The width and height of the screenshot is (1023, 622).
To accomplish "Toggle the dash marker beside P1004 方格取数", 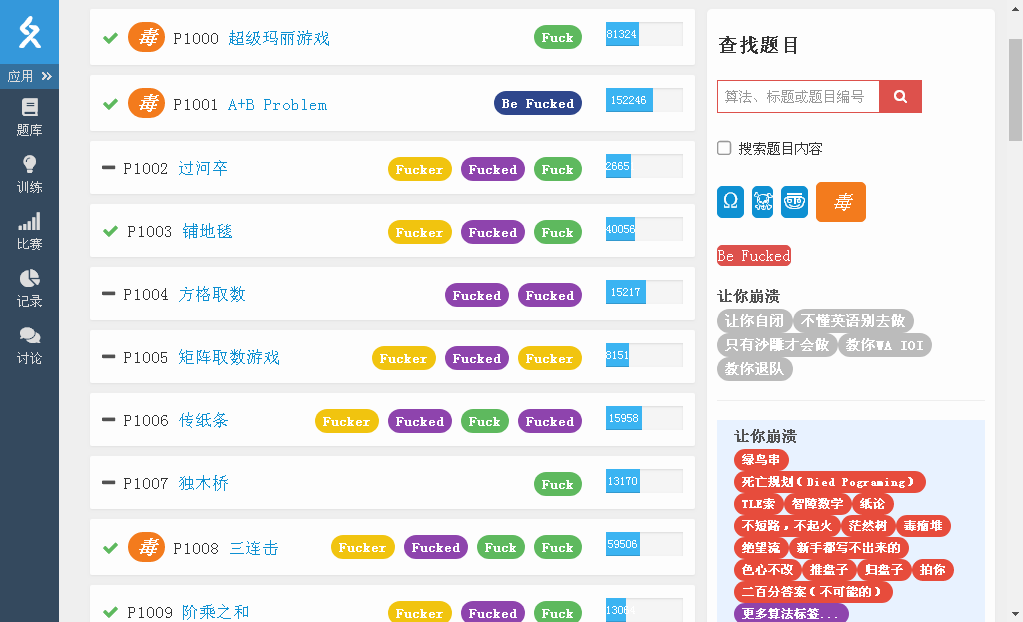I will click(x=109, y=294).
